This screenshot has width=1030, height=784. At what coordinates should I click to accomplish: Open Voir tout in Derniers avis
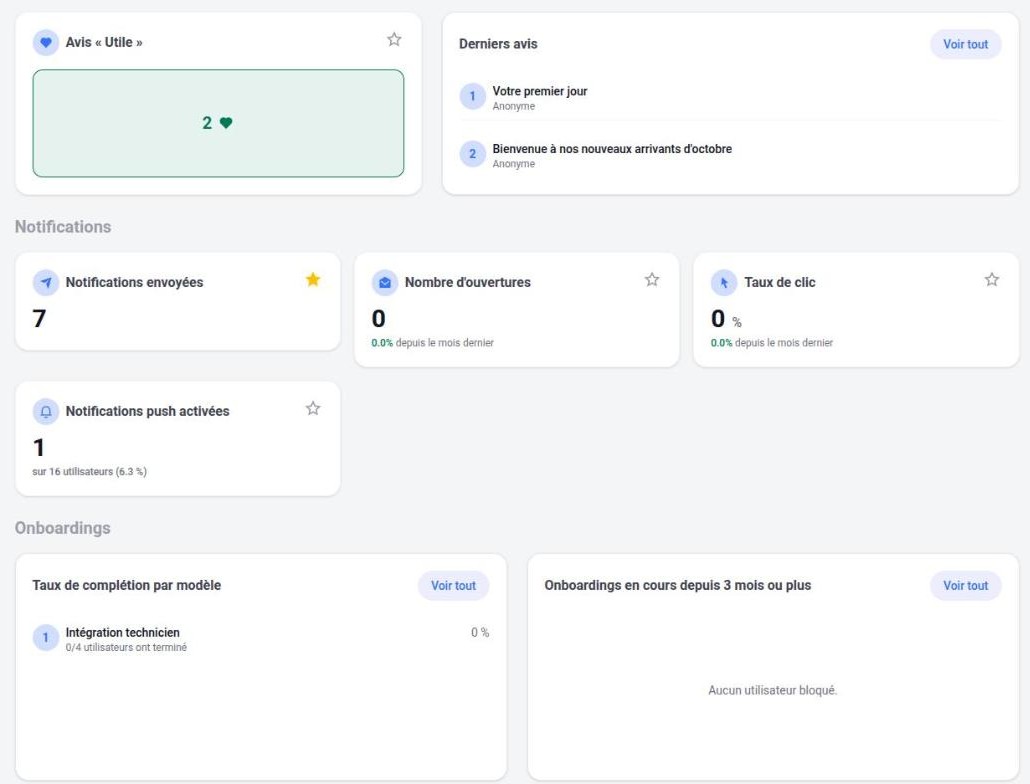(x=965, y=44)
